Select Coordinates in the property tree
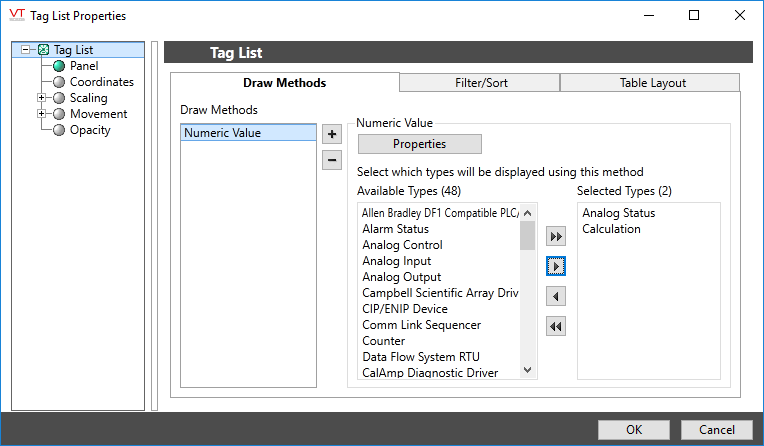Screen dimensions: 764x446 101,82
